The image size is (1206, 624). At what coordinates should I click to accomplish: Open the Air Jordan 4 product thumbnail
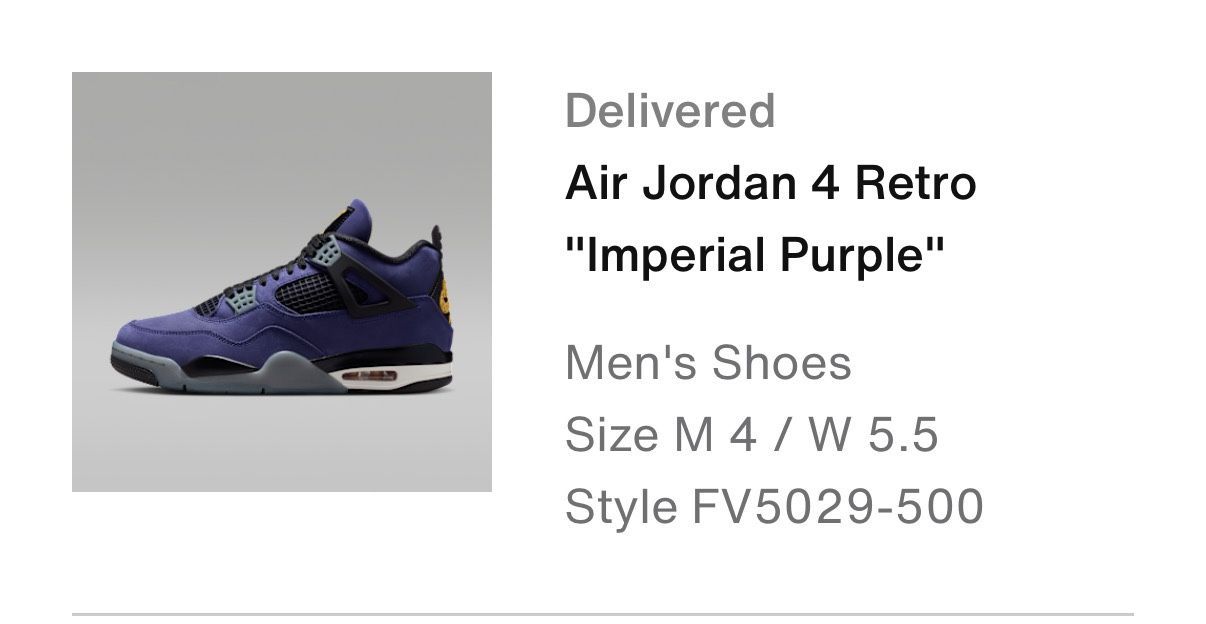pos(282,282)
